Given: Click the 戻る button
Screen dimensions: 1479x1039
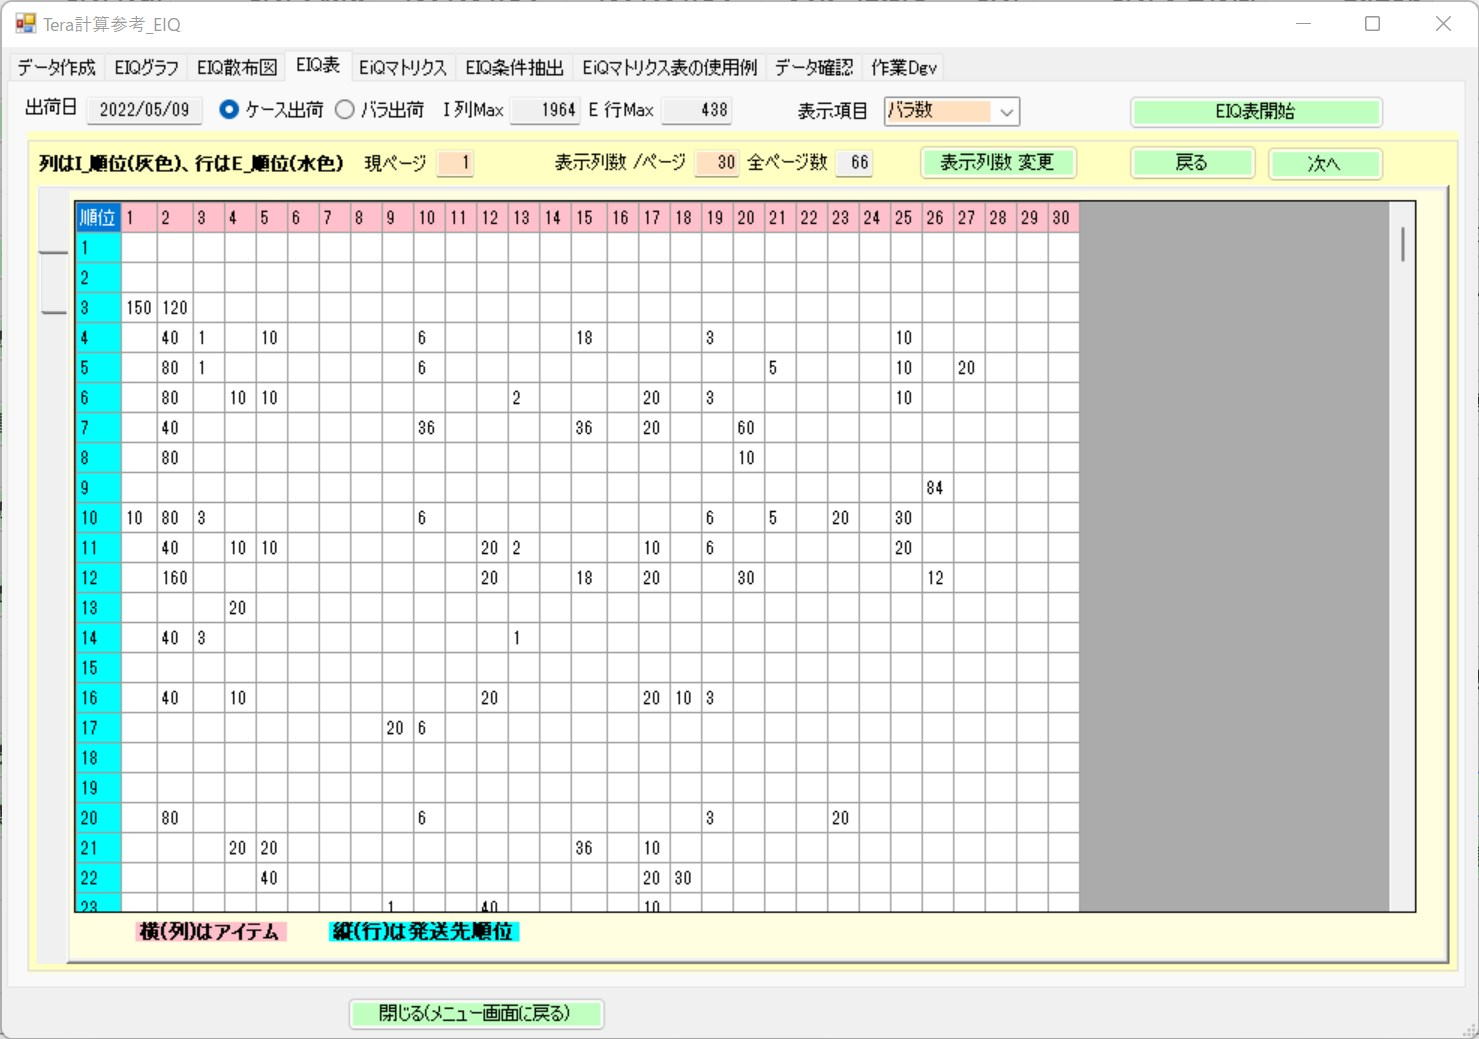Looking at the screenshot, I should 1191,163.
